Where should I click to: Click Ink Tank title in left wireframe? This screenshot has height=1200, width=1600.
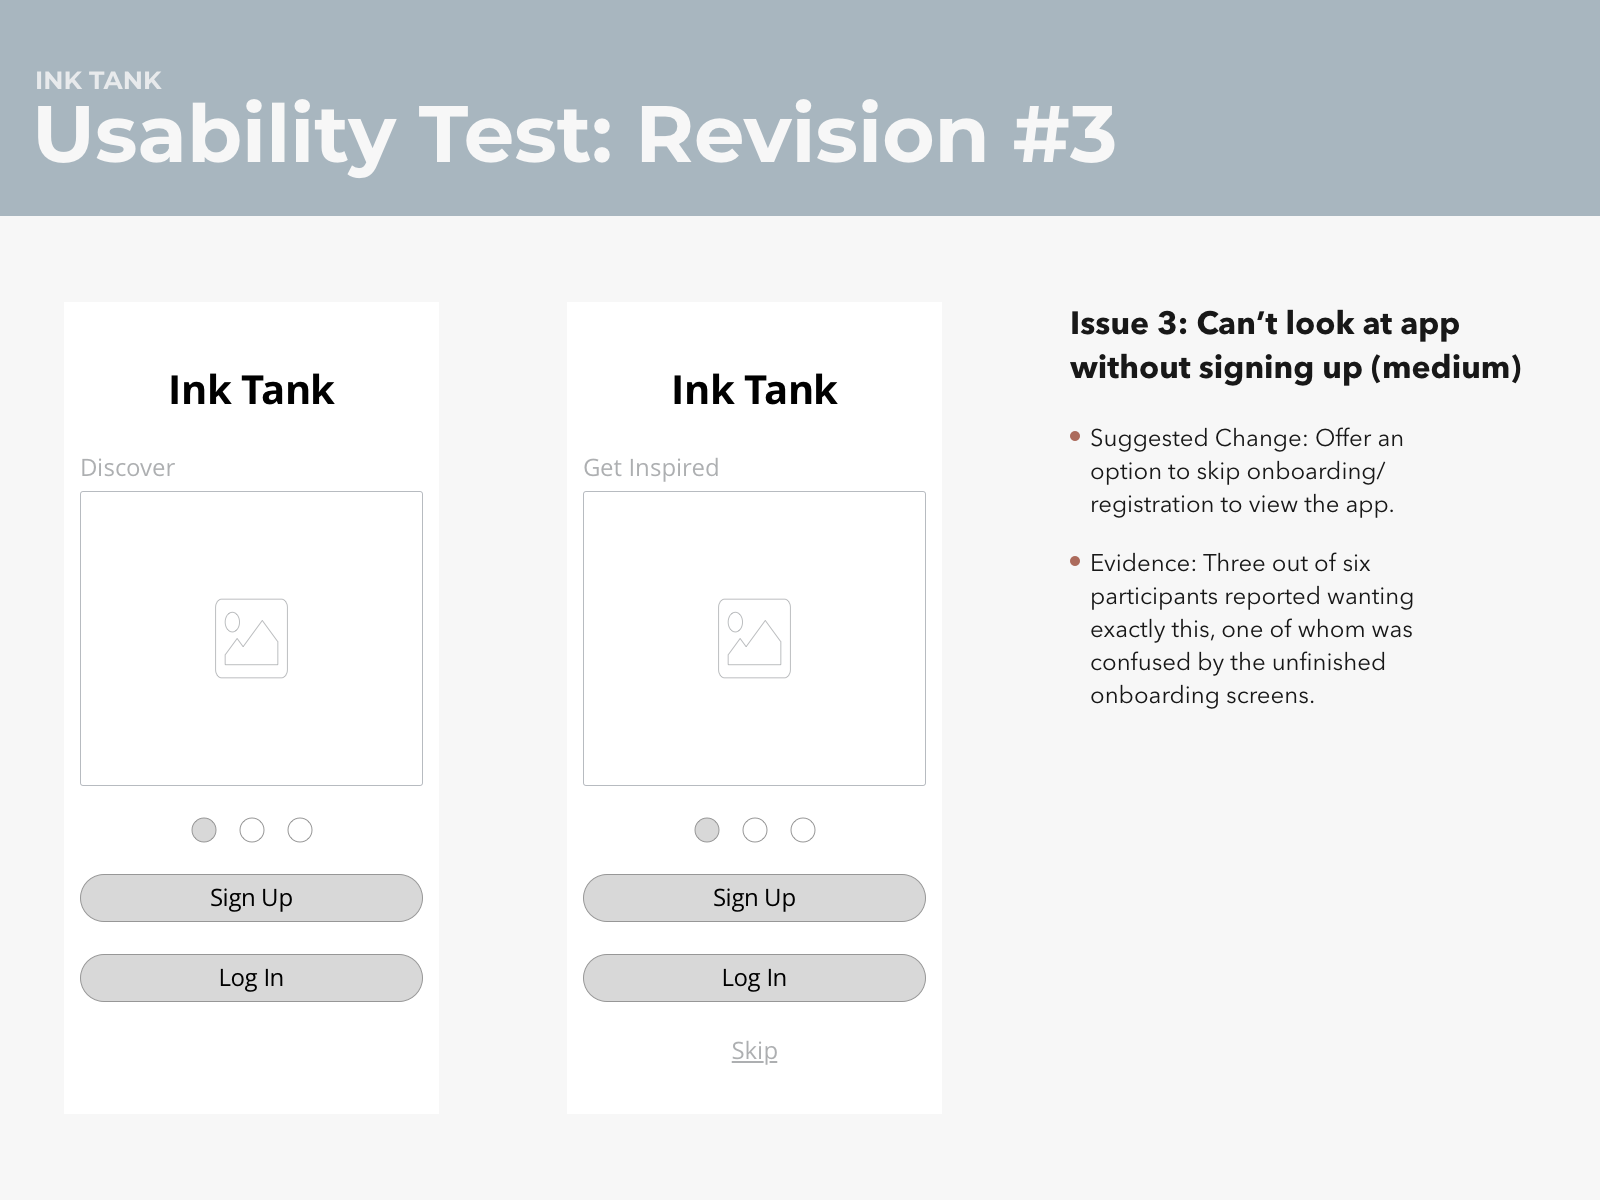(251, 390)
